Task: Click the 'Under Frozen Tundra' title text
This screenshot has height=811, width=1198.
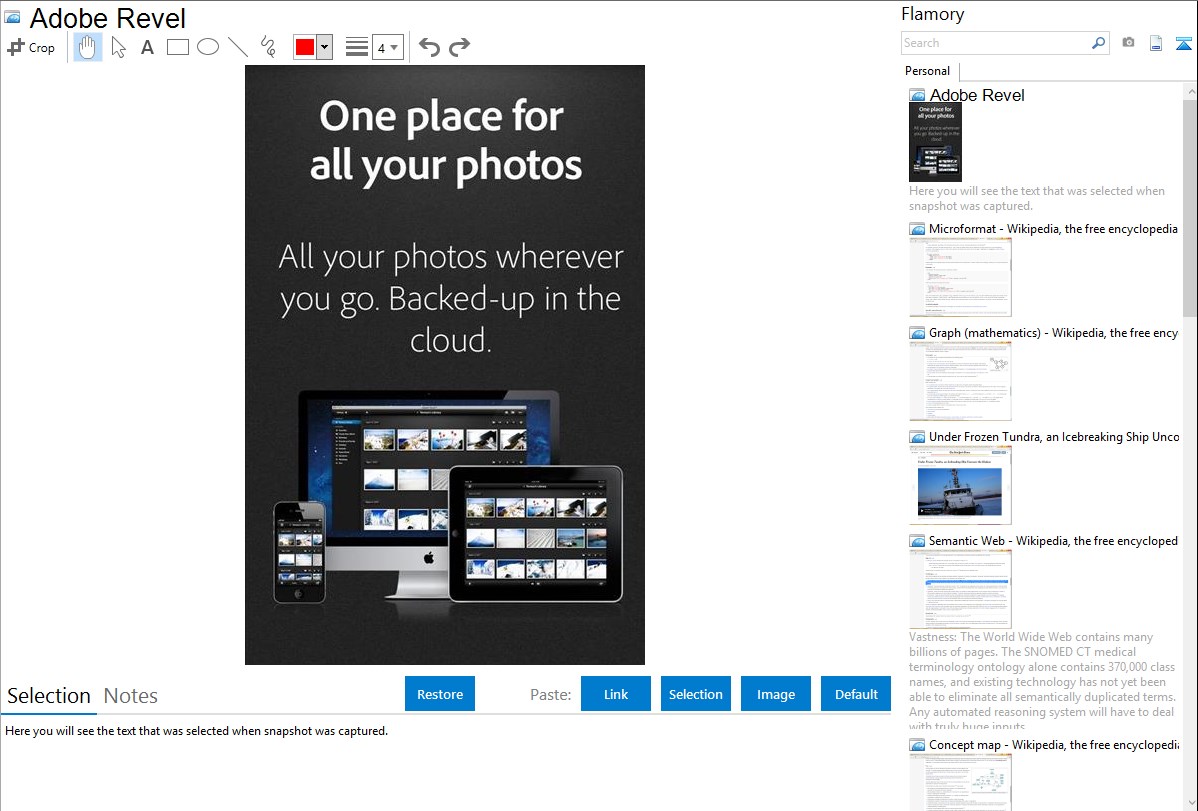Action: (x=1053, y=436)
